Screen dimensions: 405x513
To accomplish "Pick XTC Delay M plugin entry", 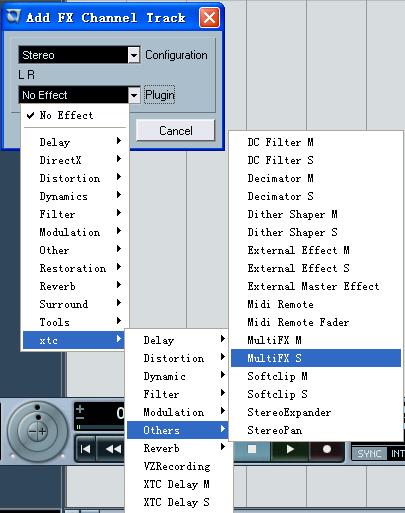I will point(177,484).
